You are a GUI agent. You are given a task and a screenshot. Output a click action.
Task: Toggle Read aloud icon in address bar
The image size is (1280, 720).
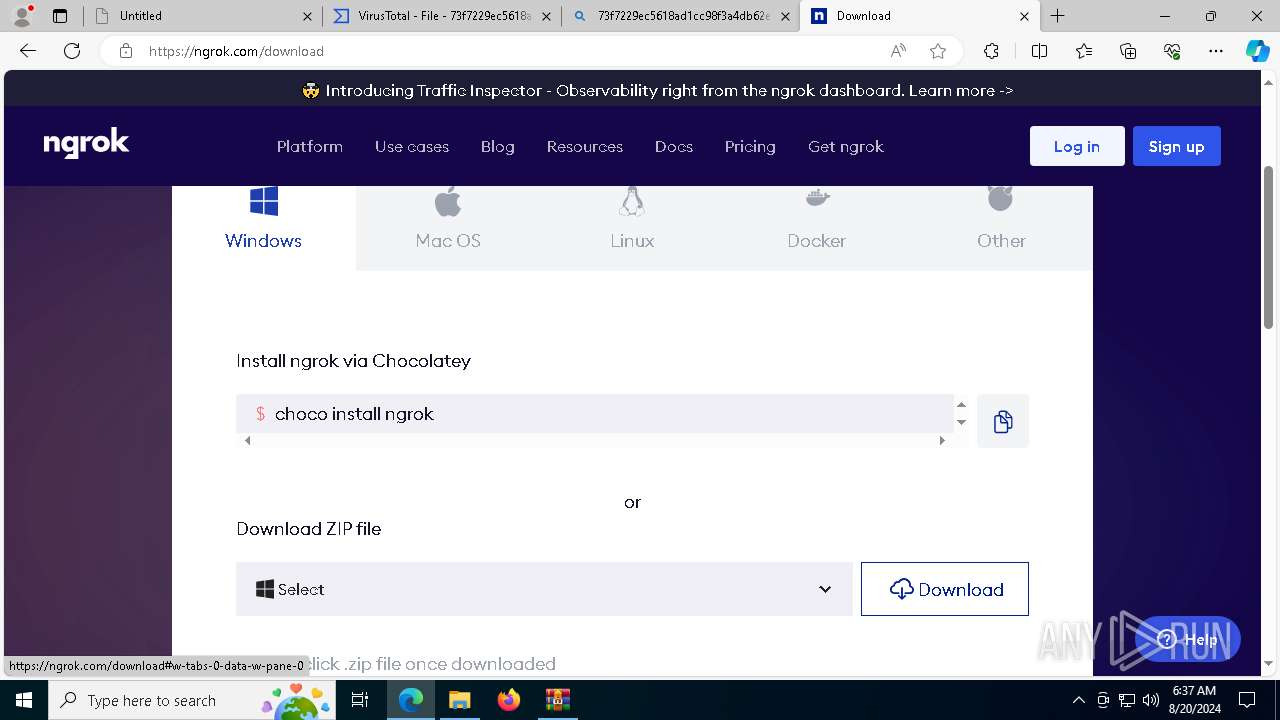[x=898, y=51]
